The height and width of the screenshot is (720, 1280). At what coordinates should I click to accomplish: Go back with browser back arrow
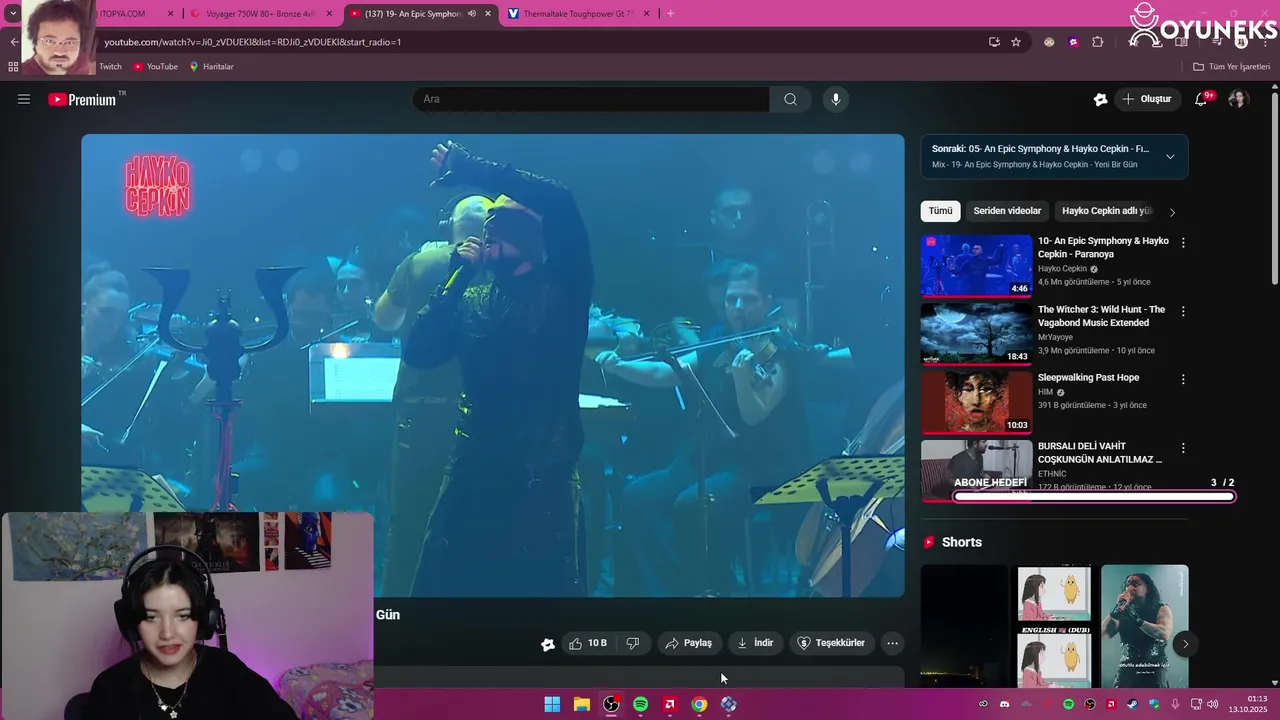[x=14, y=42]
